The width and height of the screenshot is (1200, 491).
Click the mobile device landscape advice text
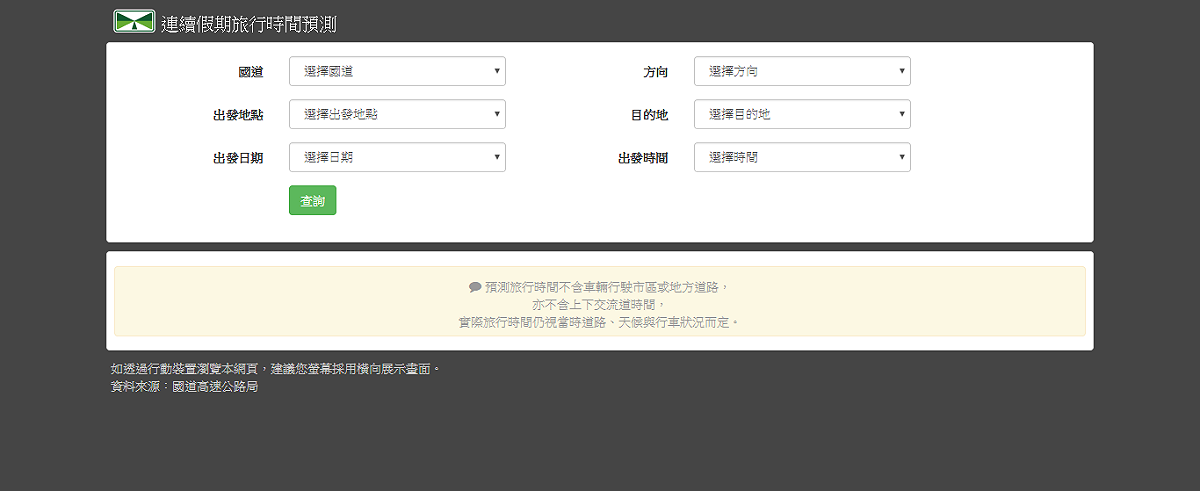point(275,368)
